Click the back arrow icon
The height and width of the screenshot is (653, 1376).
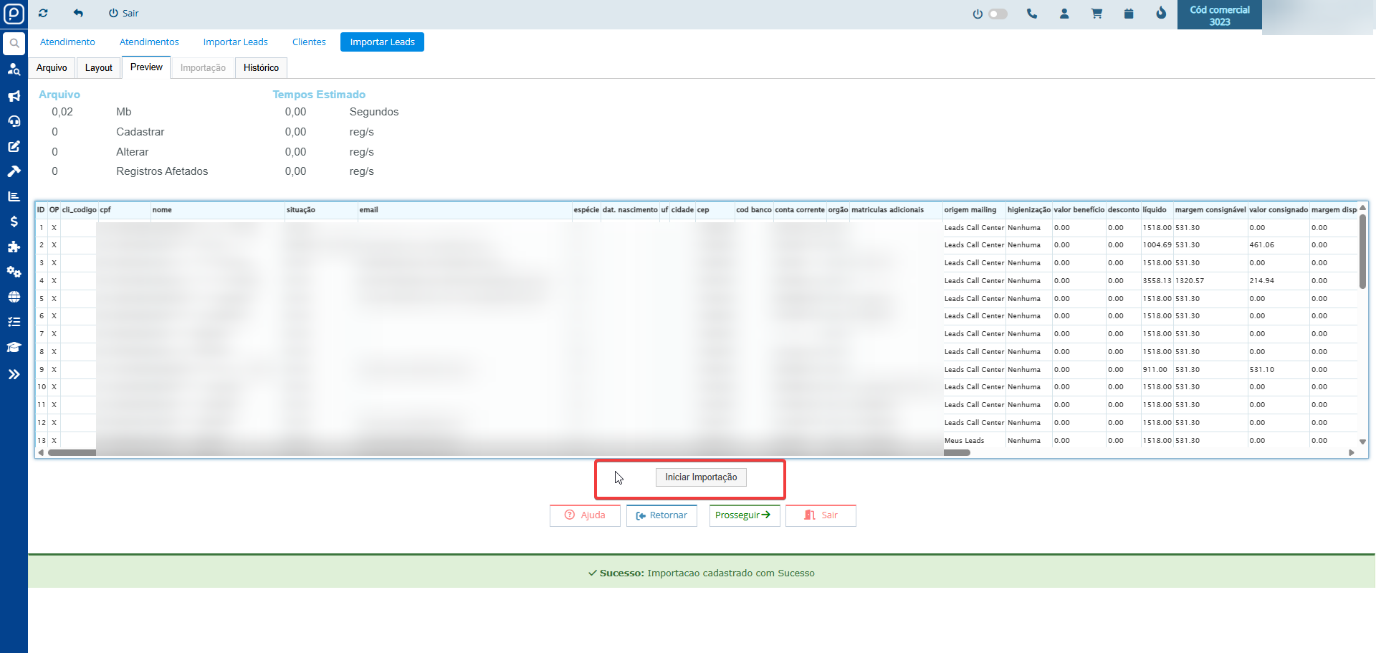(x=78, y=14)
